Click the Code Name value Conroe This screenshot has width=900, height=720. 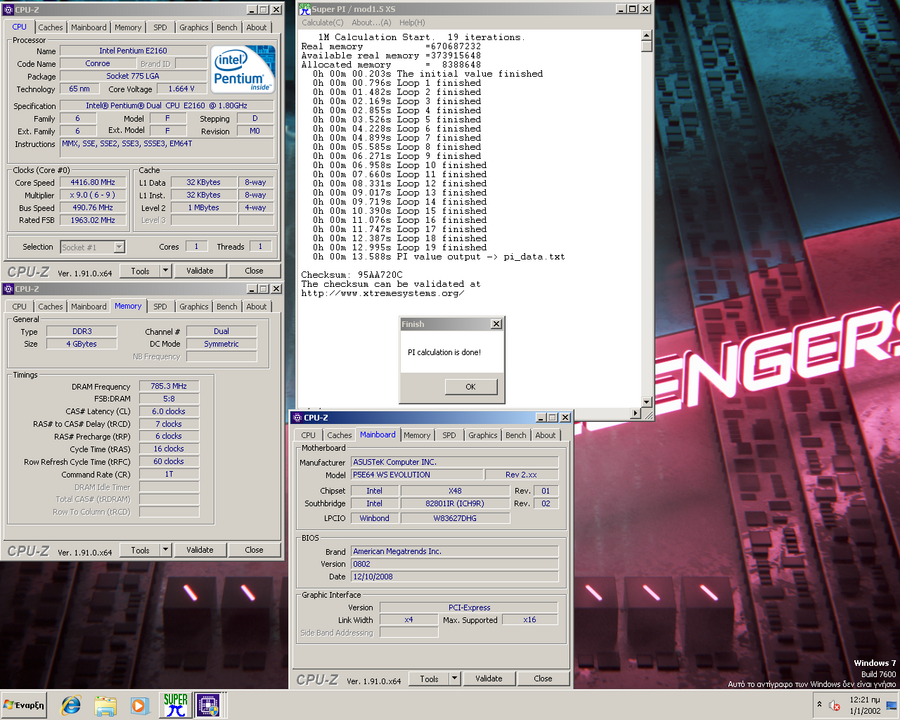pos(98,64)
